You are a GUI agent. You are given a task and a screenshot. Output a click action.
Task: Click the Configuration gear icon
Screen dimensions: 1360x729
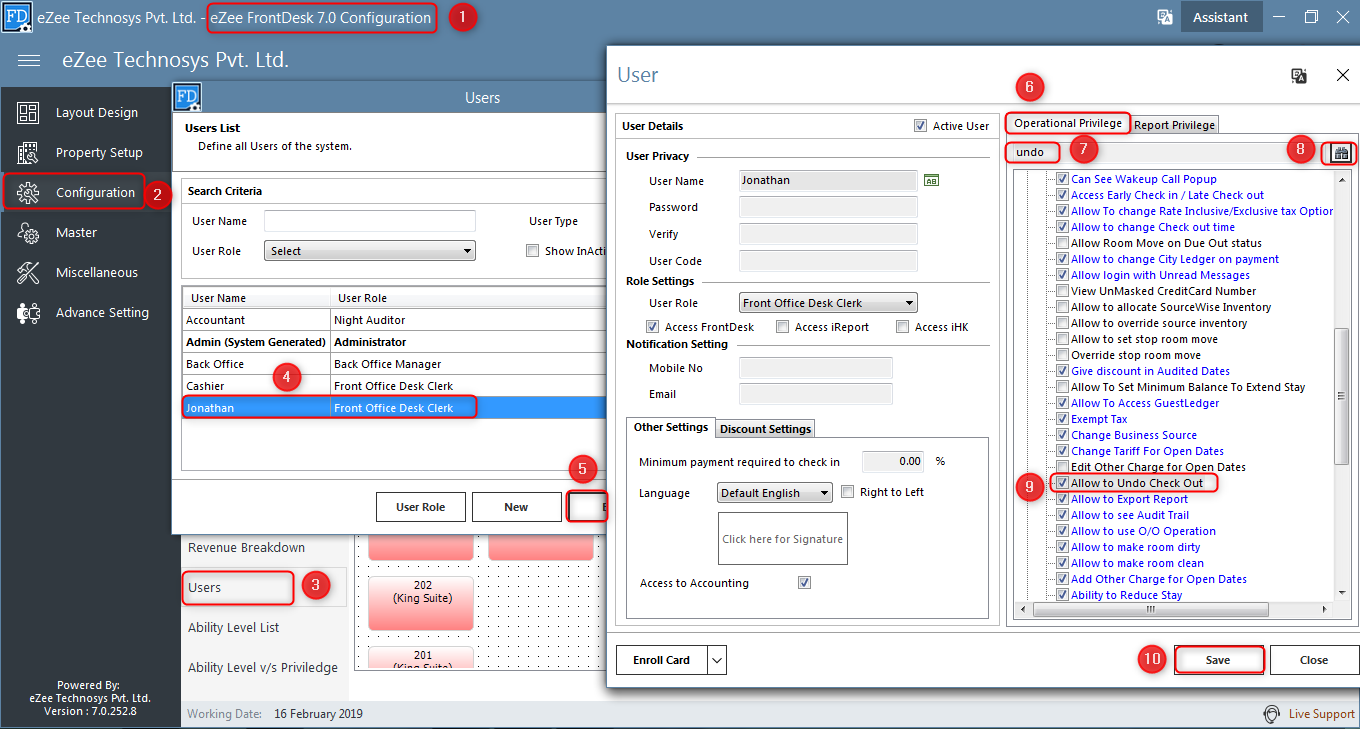28,193
